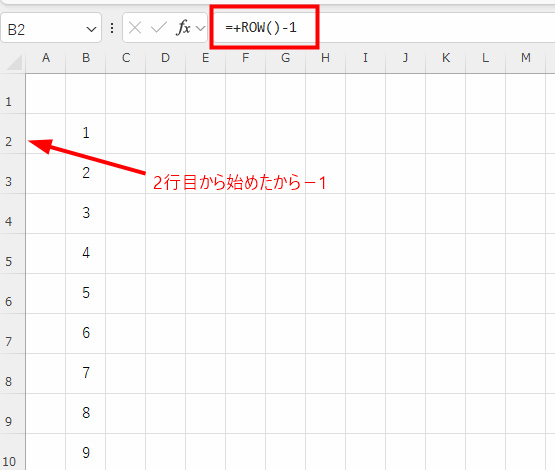This screenshot has height=470, width=555.
Task: Select column H header
Action: [326, 58]
